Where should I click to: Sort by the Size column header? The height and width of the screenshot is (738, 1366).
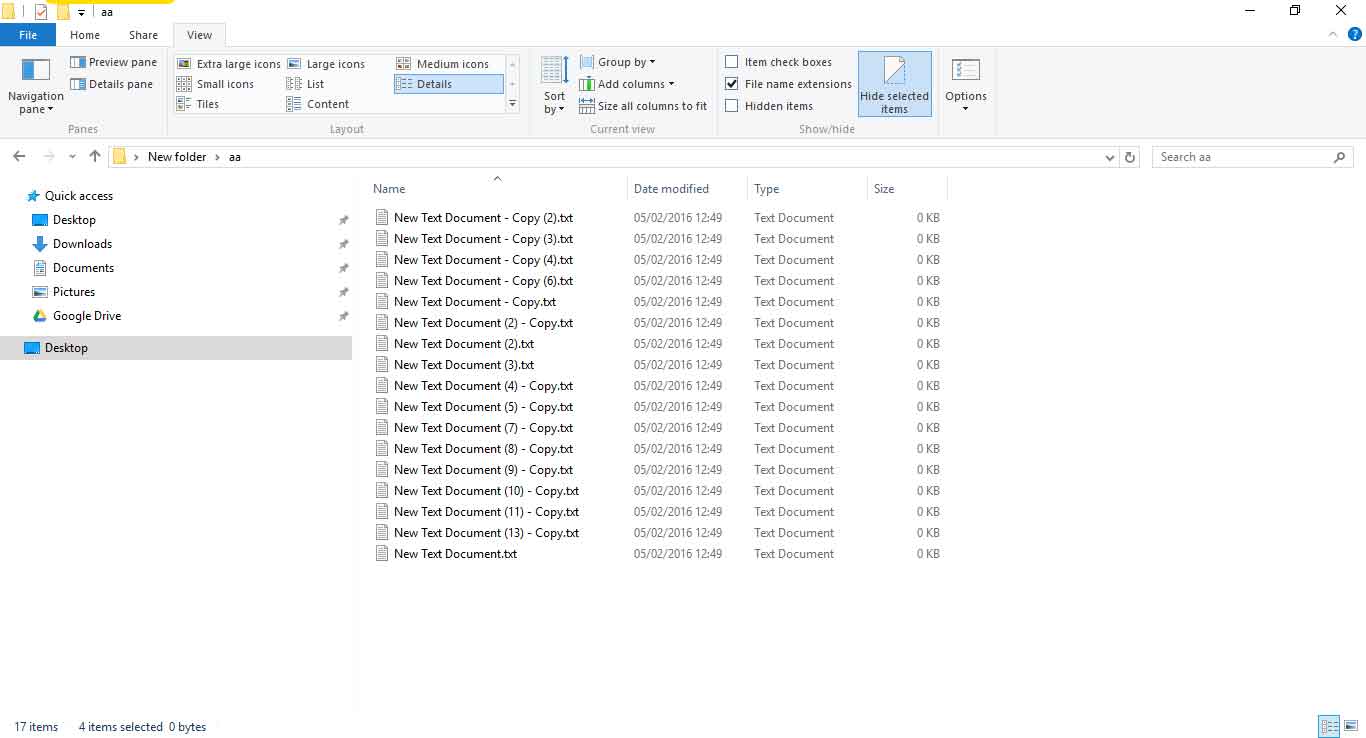(x=884, y=188)
